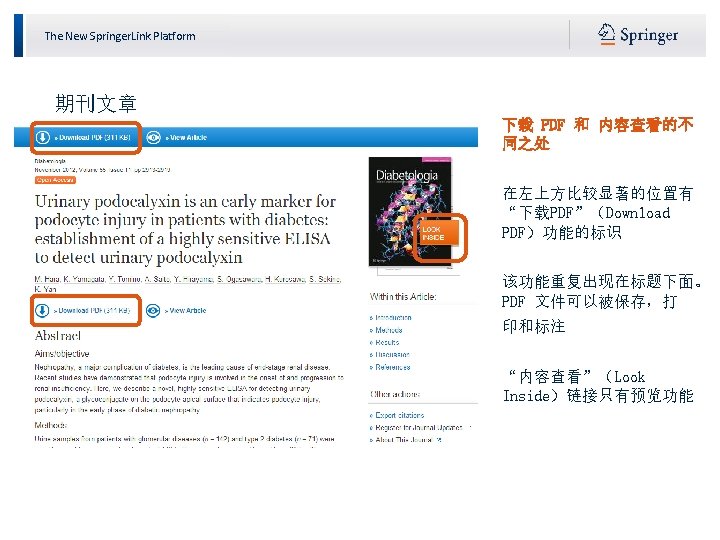The image size is (720, 540).
Task: Open View Article in the top blue bar
Action: tap(186, 137)
